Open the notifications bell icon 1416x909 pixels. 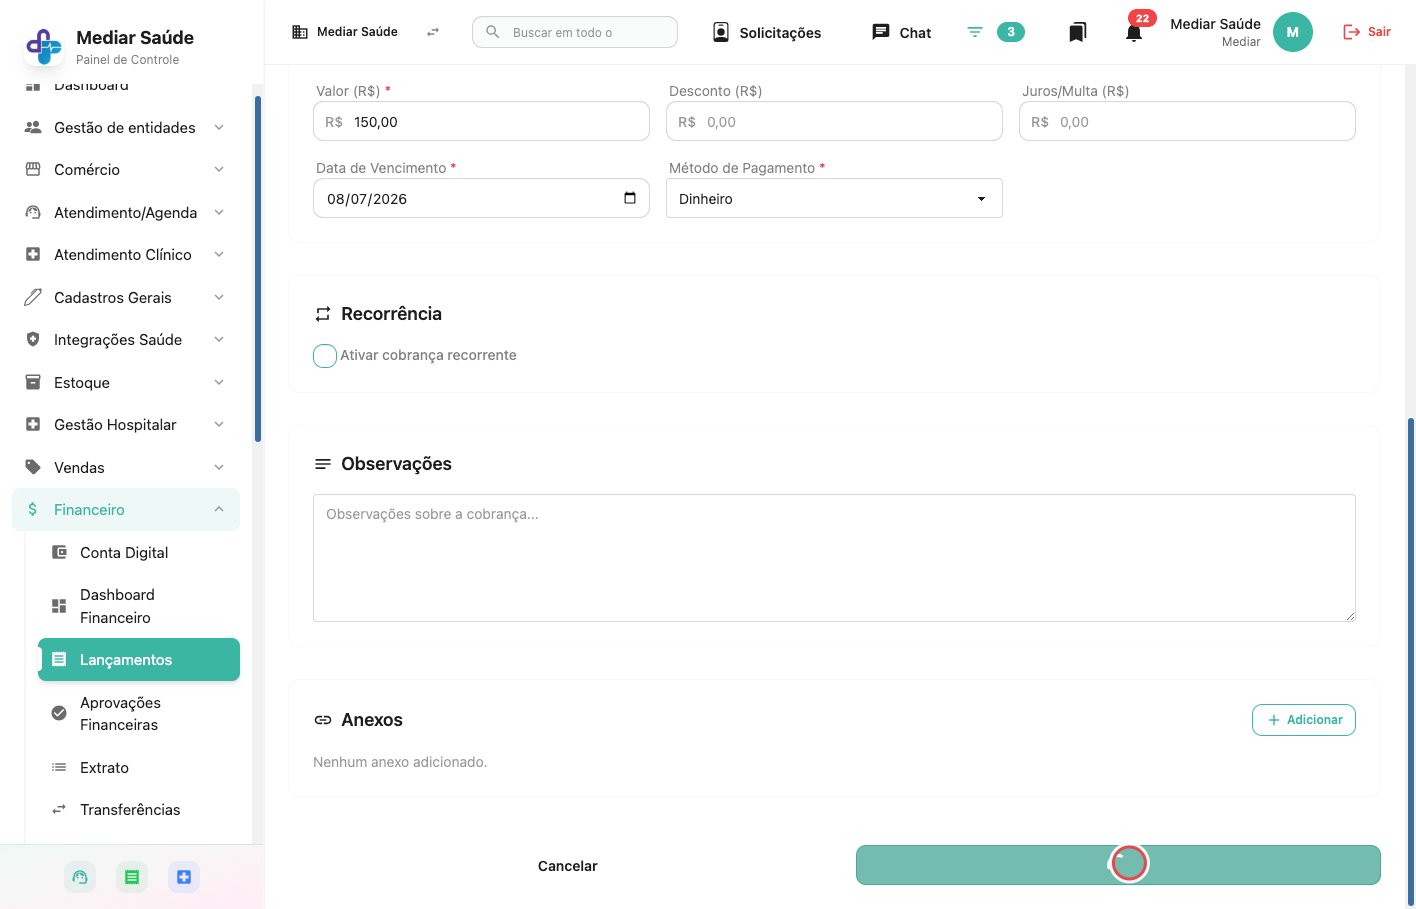[1133, 33]
